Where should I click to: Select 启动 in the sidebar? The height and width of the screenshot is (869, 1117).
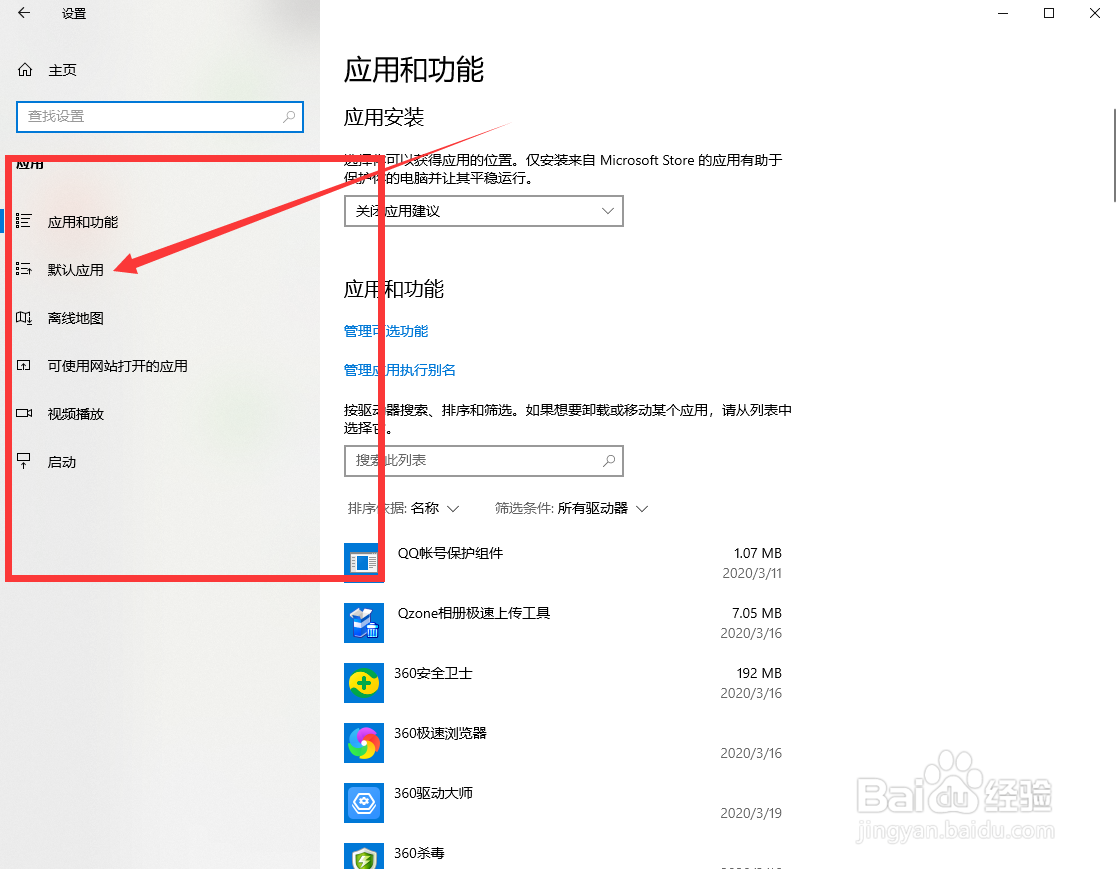click(62, 461)
